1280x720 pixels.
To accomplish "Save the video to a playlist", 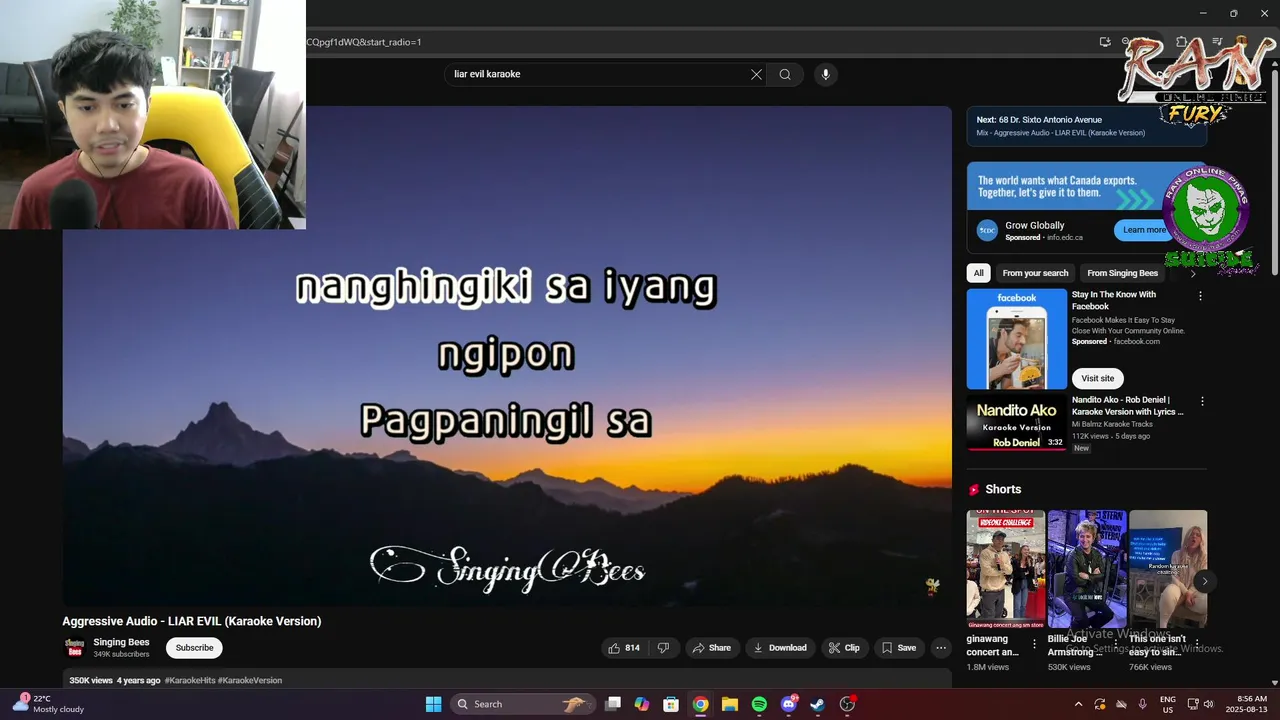I will 898,648.
